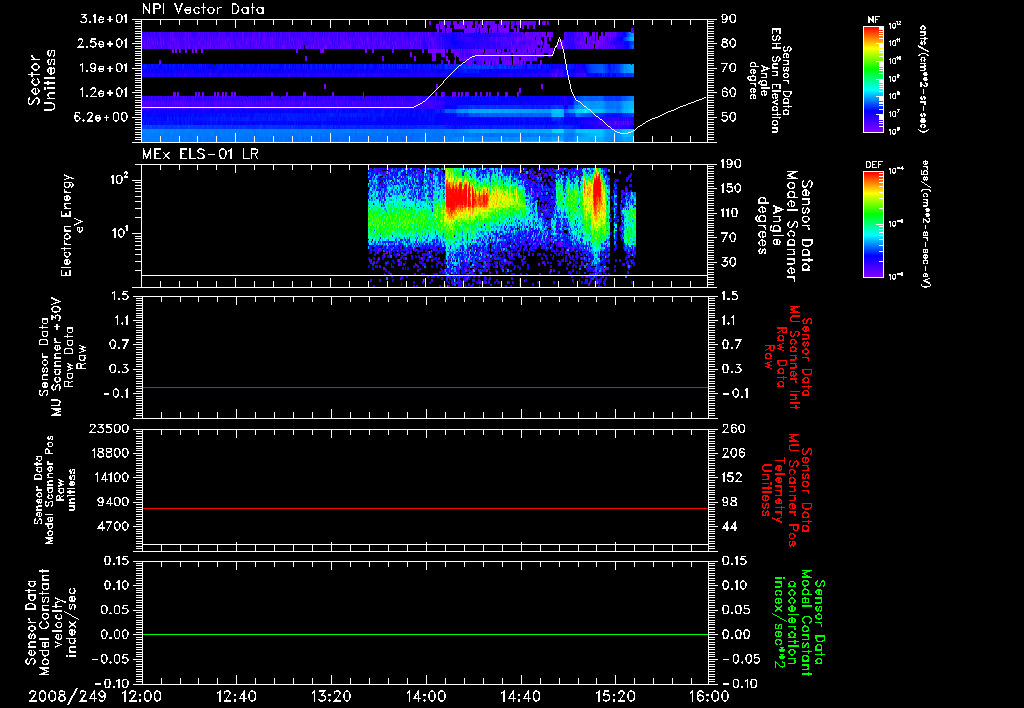Click the red "MU Scanner Inh Raw Data" axis title
The image size is (1024, 708).
tap(786, 357)
